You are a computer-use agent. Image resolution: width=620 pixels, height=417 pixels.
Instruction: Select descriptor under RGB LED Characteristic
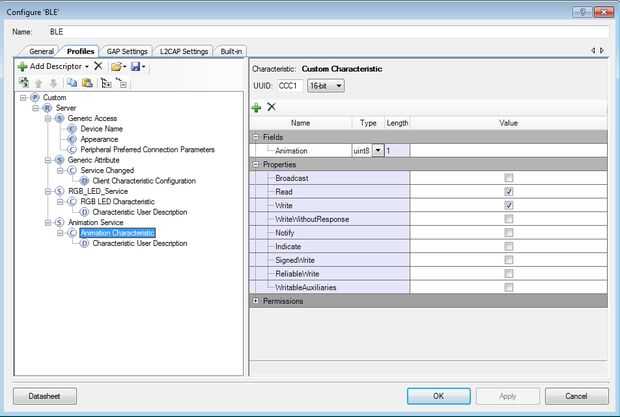click(x=140, y=212)
